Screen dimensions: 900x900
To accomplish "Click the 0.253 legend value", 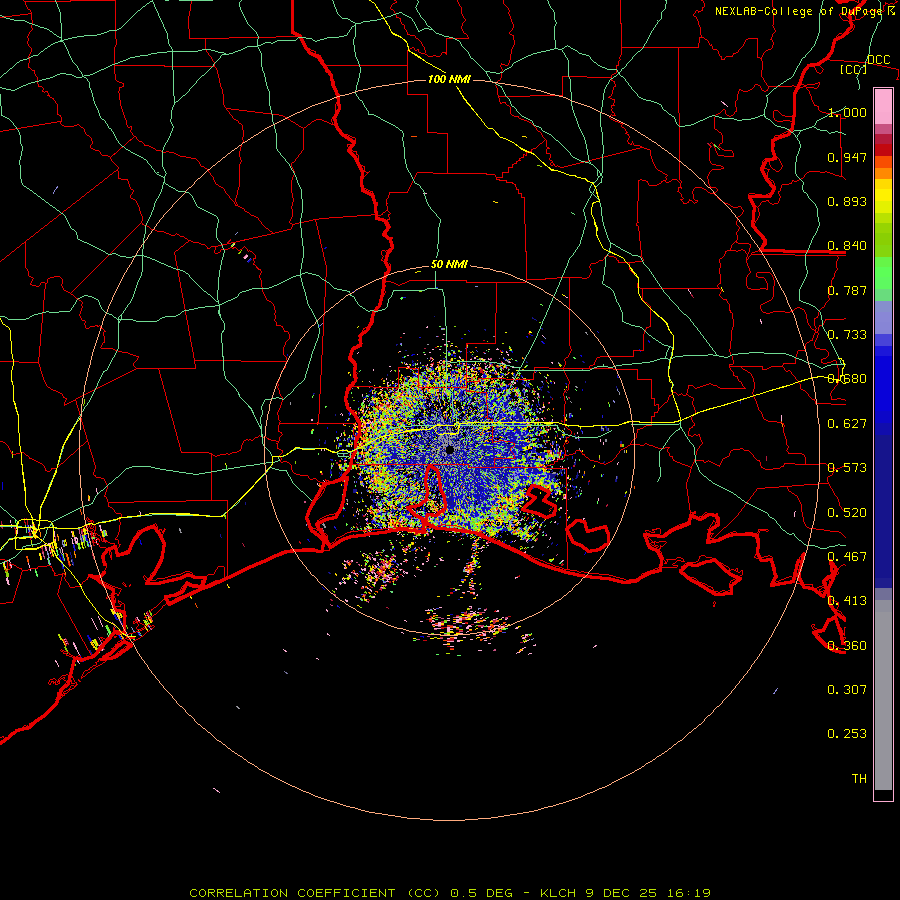I will 847,734.
